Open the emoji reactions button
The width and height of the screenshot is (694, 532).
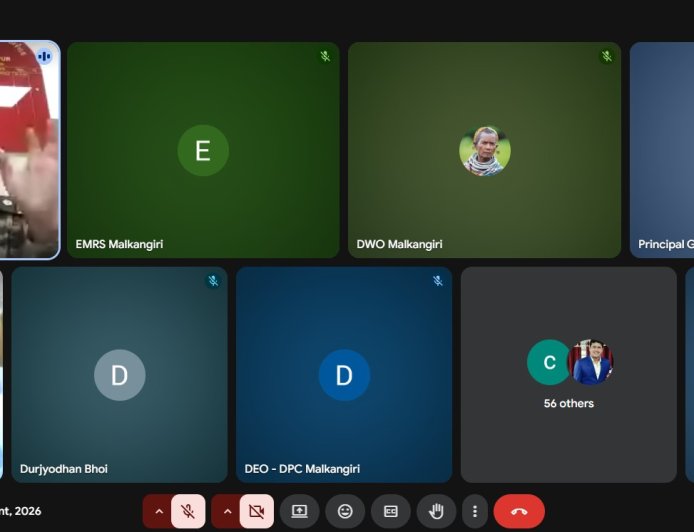tap(345, 511)
